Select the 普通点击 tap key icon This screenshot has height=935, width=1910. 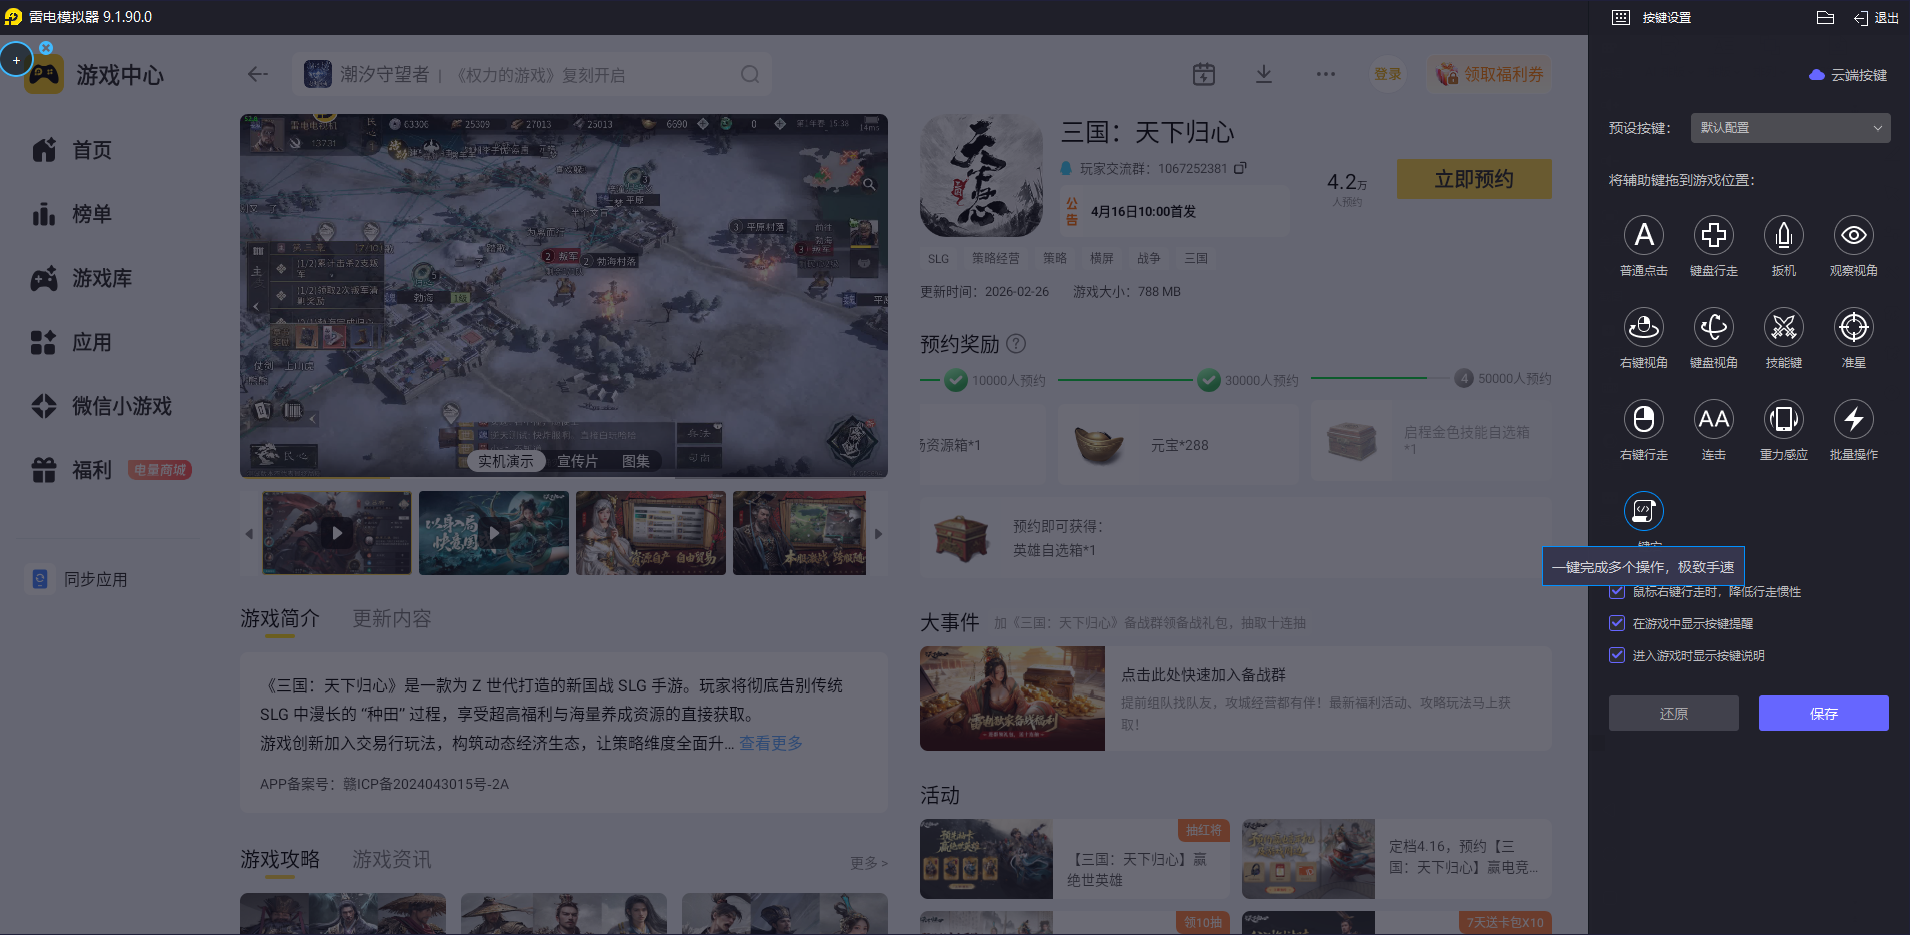tap(1643, 236)
